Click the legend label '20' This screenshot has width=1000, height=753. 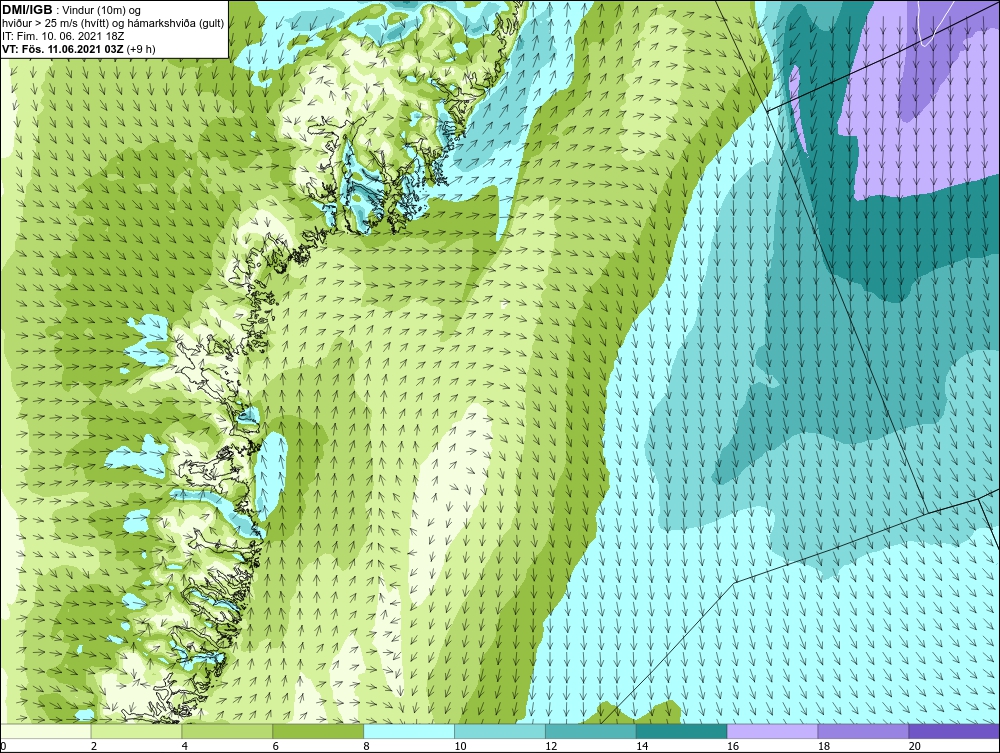click(x=915, y=746)
